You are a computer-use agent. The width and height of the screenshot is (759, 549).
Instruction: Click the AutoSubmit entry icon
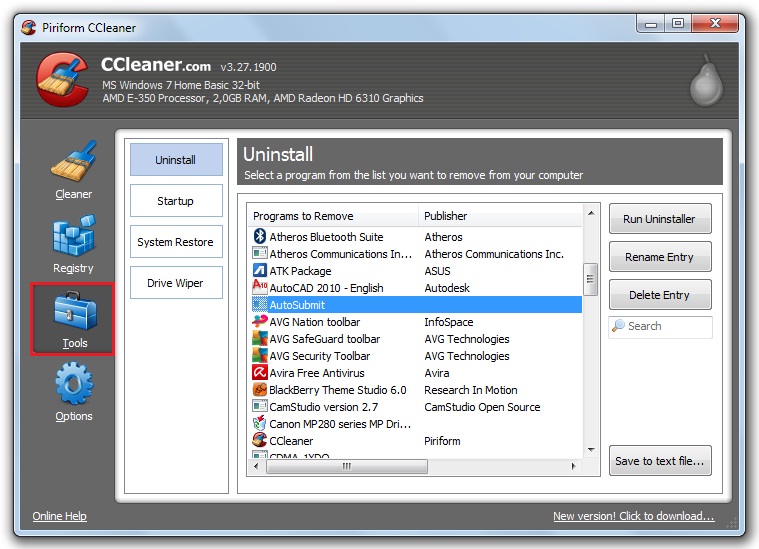(x=260, y=305)
